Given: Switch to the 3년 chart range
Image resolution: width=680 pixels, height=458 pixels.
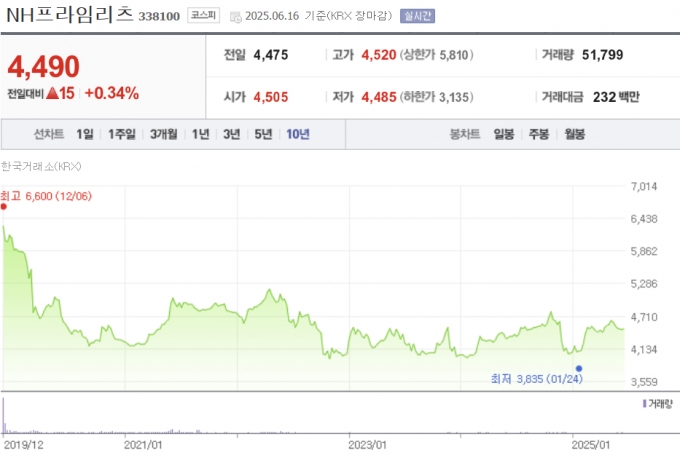Looking at the screenshot, I should [x=232, y=134].
